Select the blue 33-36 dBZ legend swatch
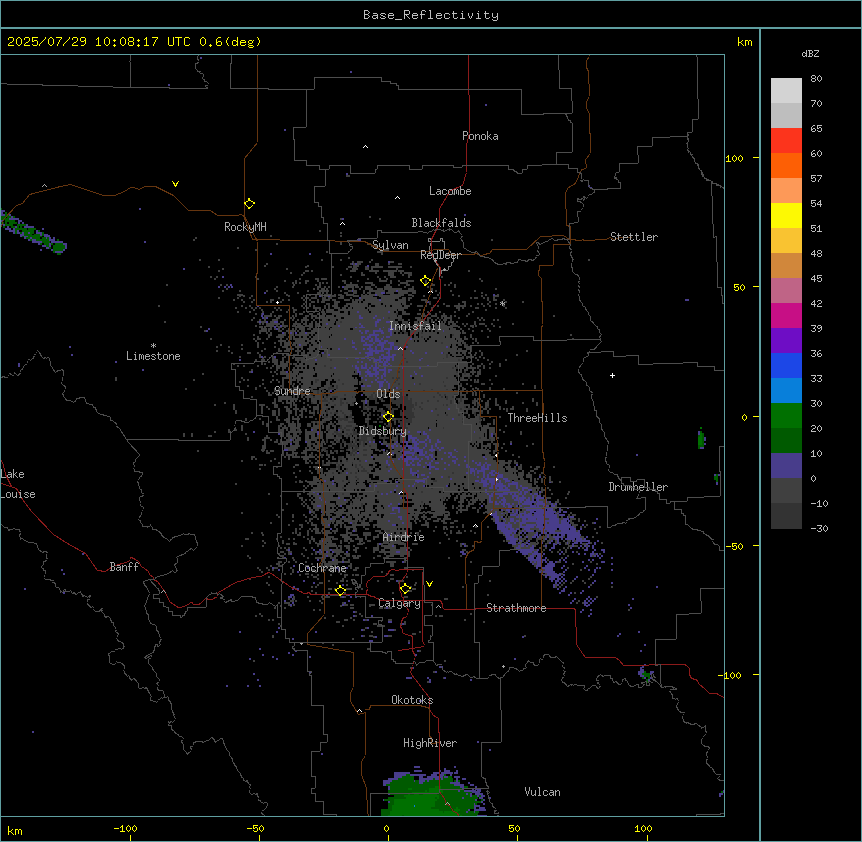The image size is (862, 842). [786, 365]
